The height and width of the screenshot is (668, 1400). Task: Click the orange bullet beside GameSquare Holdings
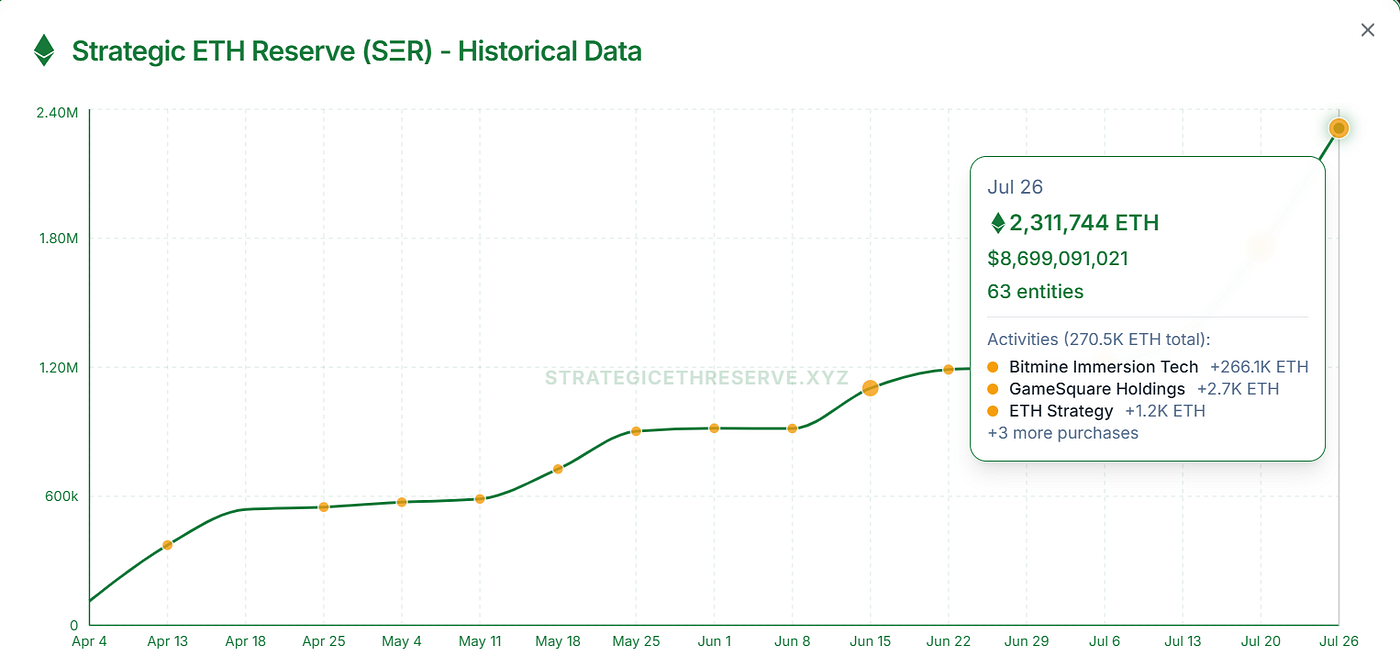992,389
